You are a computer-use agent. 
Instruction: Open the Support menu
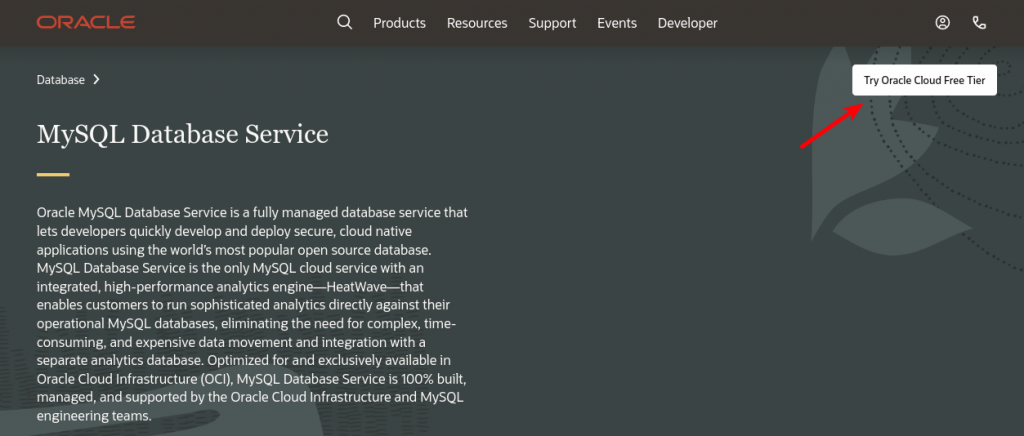pyautogui.click(x=552, y=23)
